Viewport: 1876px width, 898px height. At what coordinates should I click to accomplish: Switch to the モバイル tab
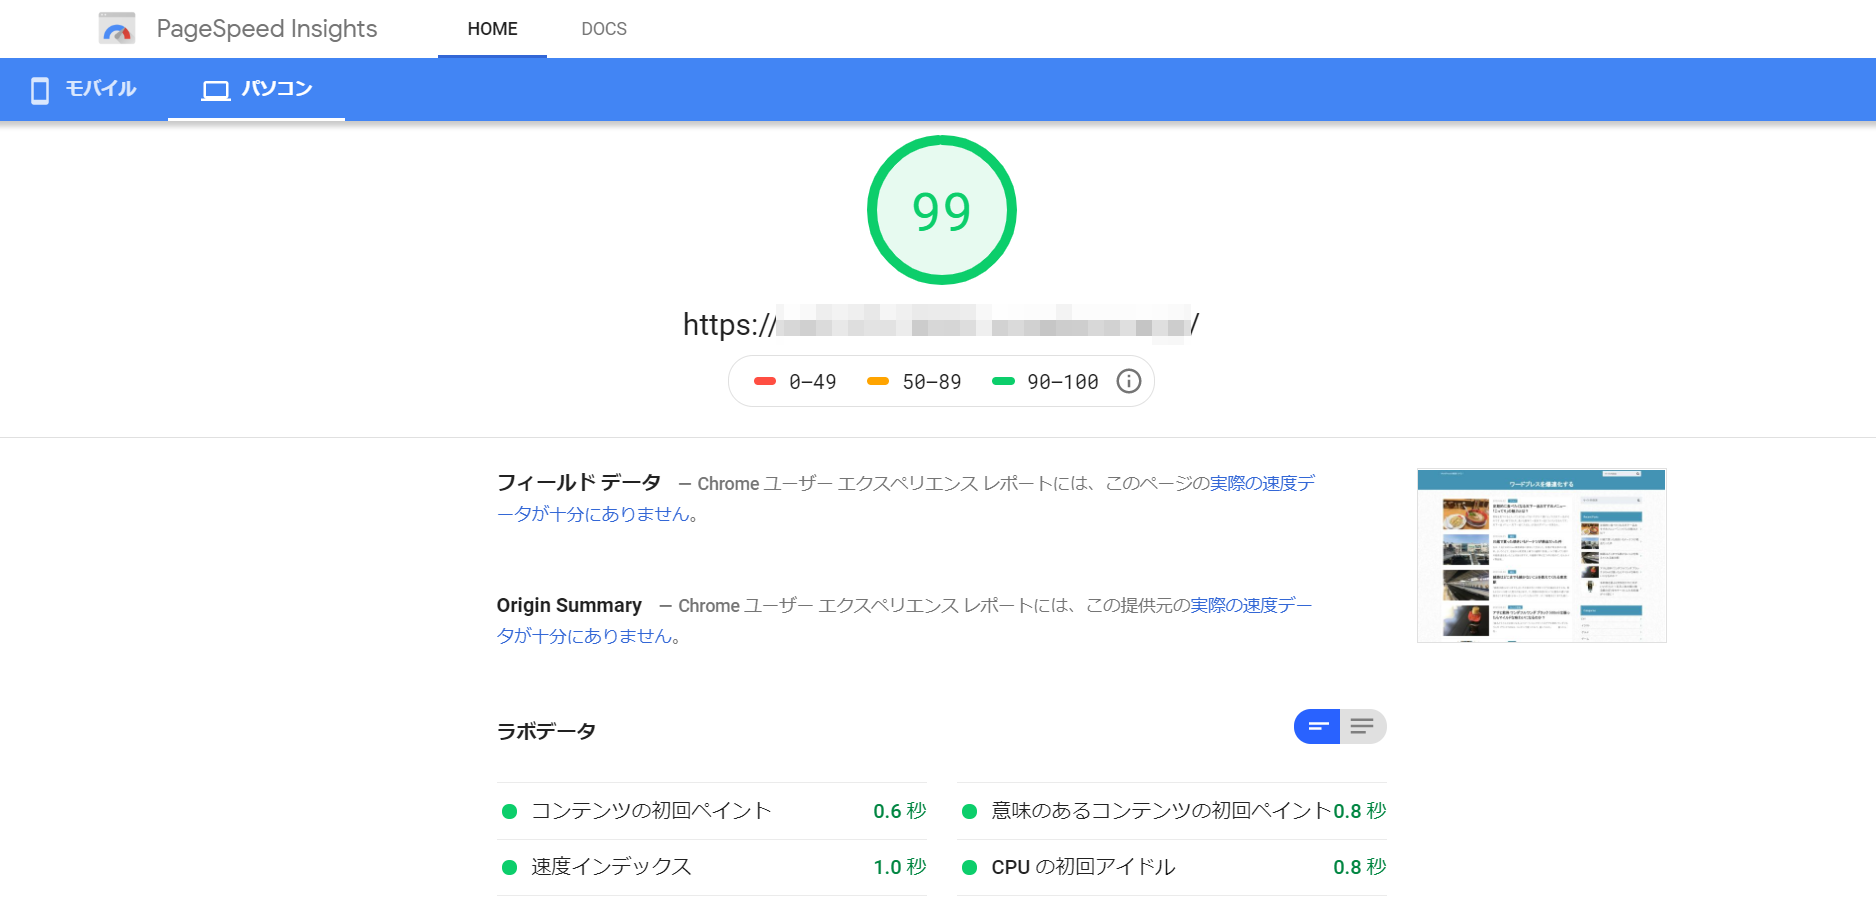[84, 90]
